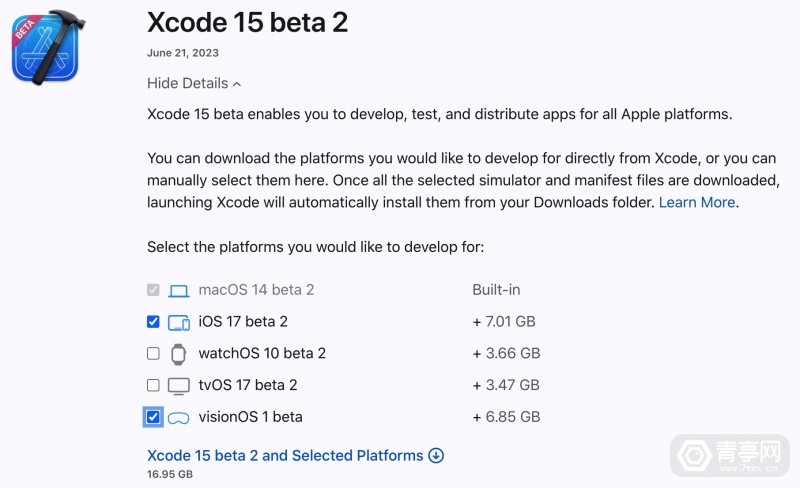Click the Xcode 15 beta 2 title
The image size is (800, 488).
pyautogui.click(x=247, y=22)
